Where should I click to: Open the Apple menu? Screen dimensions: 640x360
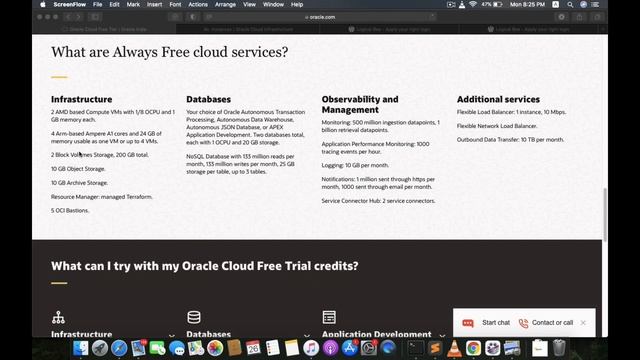pyautogui.click(x=43, y=4)
